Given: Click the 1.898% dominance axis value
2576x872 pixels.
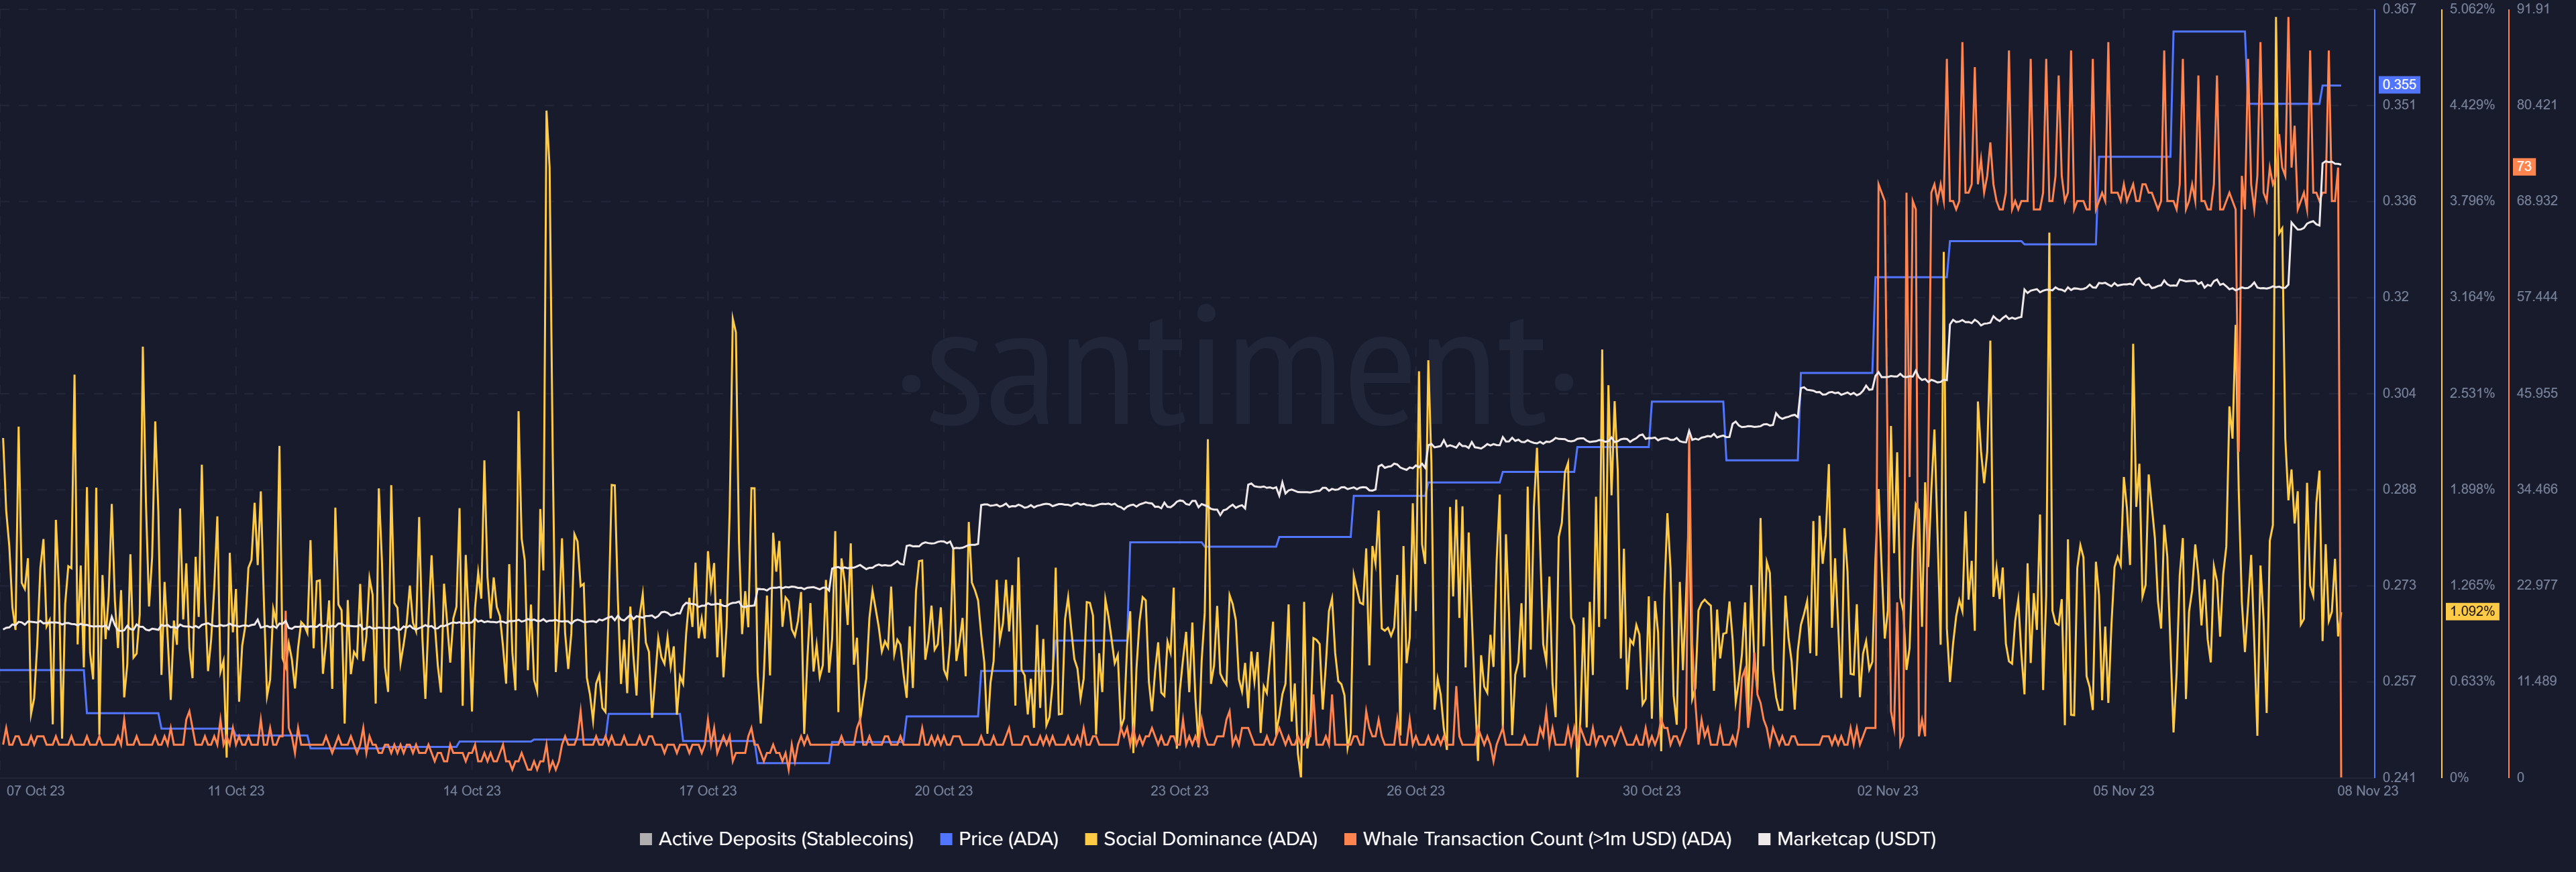Looking at the screenshot, I should pyautogui.click(x=2472, y=489).
